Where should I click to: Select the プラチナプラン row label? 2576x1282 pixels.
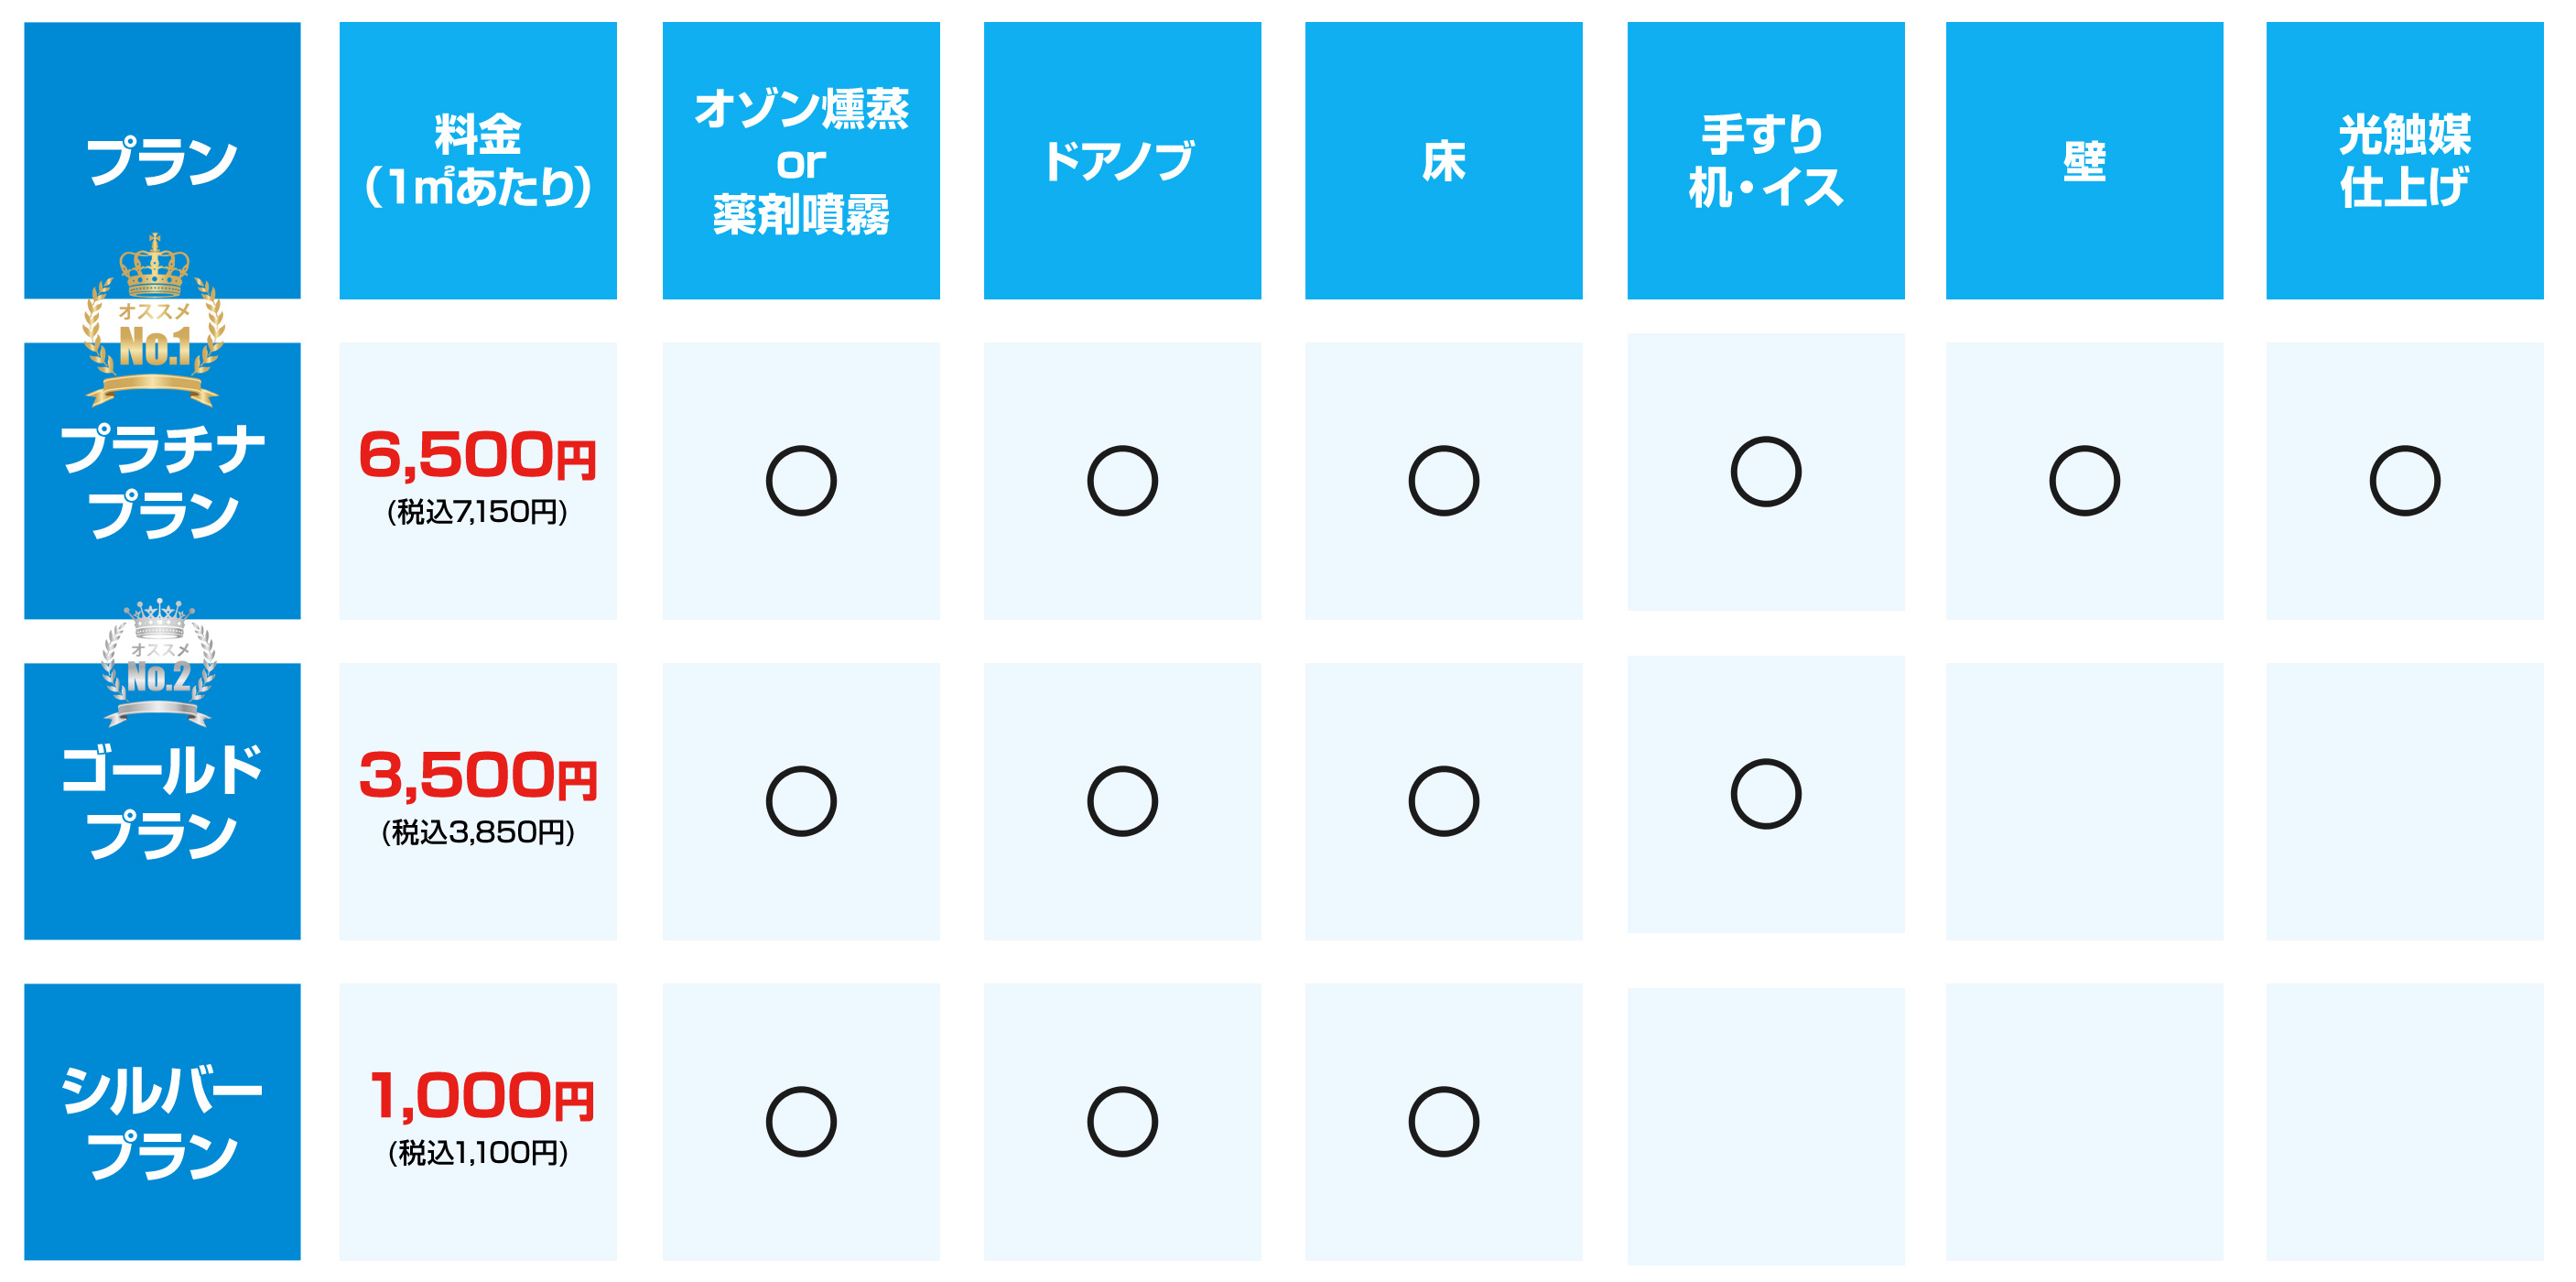162,481
